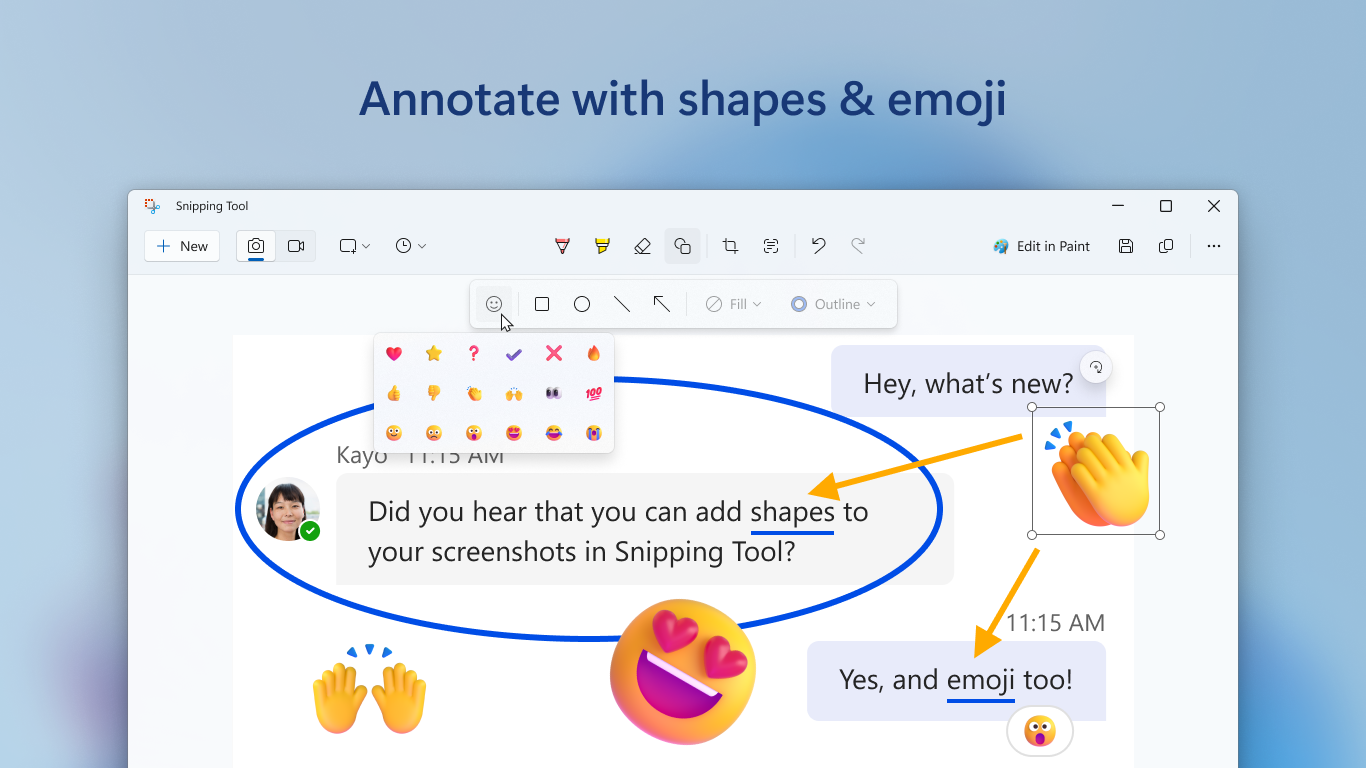Viewport: 1366px width, 768px height.
Task: Select the yellow highlighter tool
Action: tap(602, 245)
